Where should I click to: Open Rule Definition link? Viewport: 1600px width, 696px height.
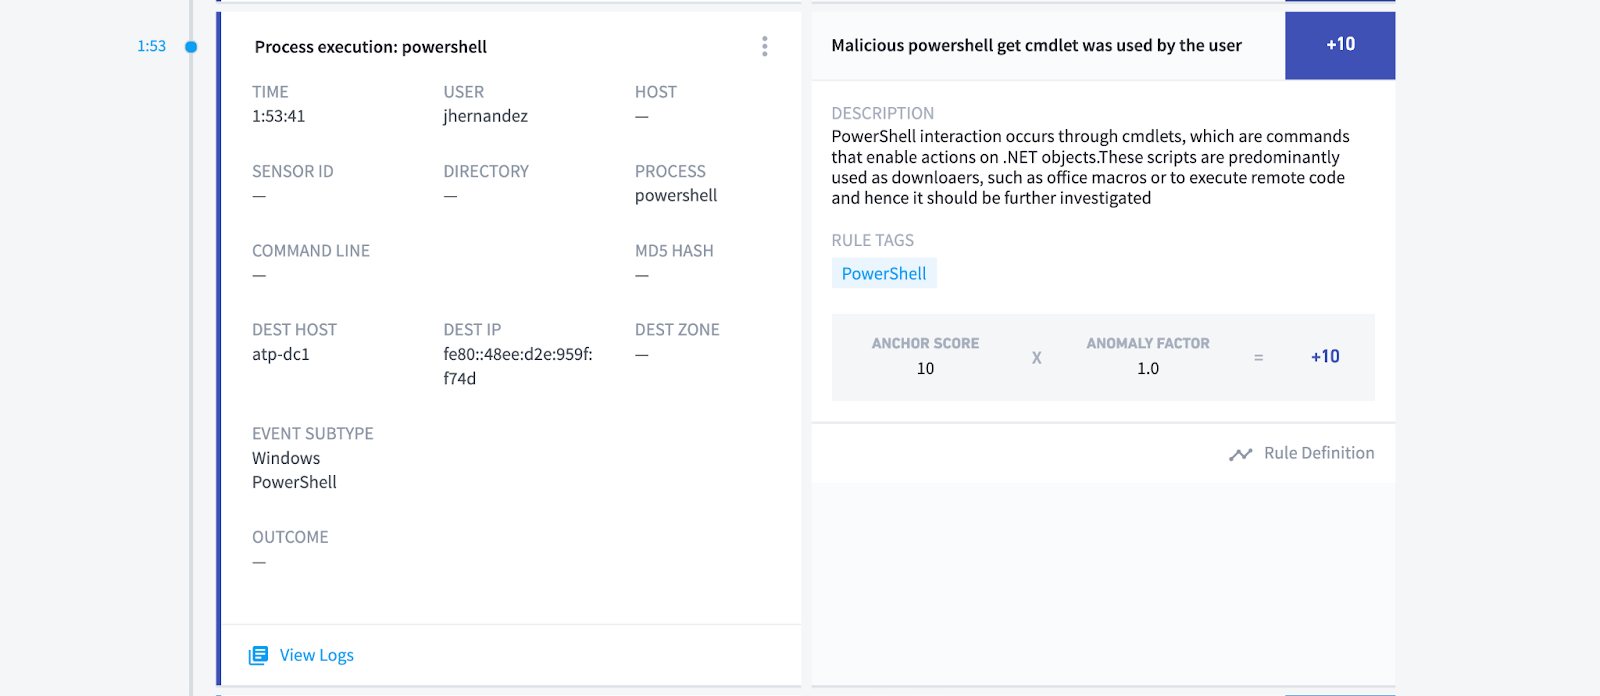1318,453
